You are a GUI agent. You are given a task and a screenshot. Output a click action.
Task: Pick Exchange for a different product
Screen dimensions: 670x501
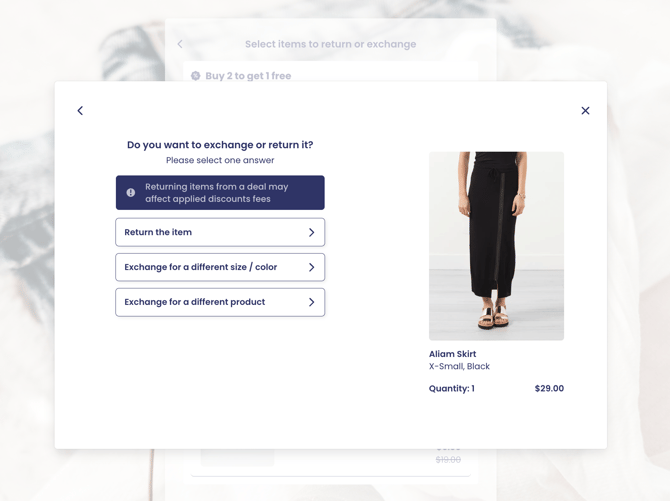tap(220, 302)
